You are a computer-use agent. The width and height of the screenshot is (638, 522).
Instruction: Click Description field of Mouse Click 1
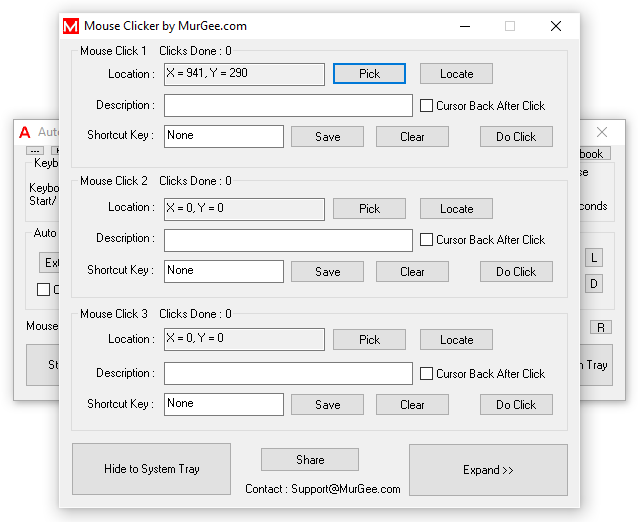pyautogui.click(x=288, y=106)
